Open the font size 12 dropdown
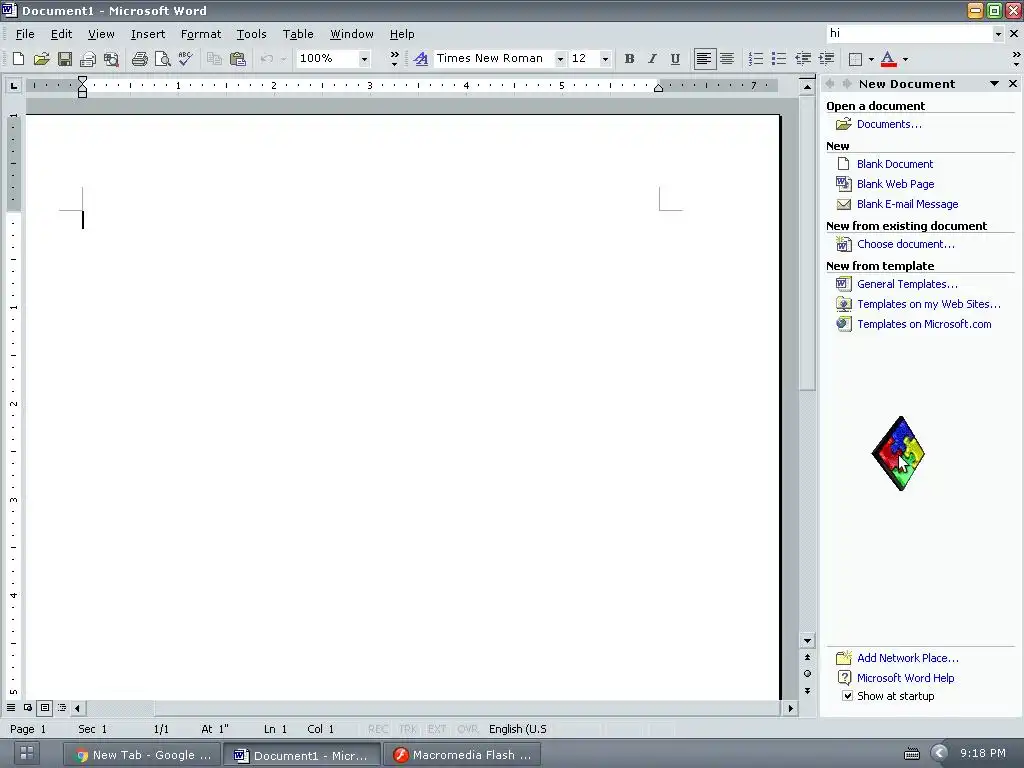1024x768 pixels. [x=605, y=59]
